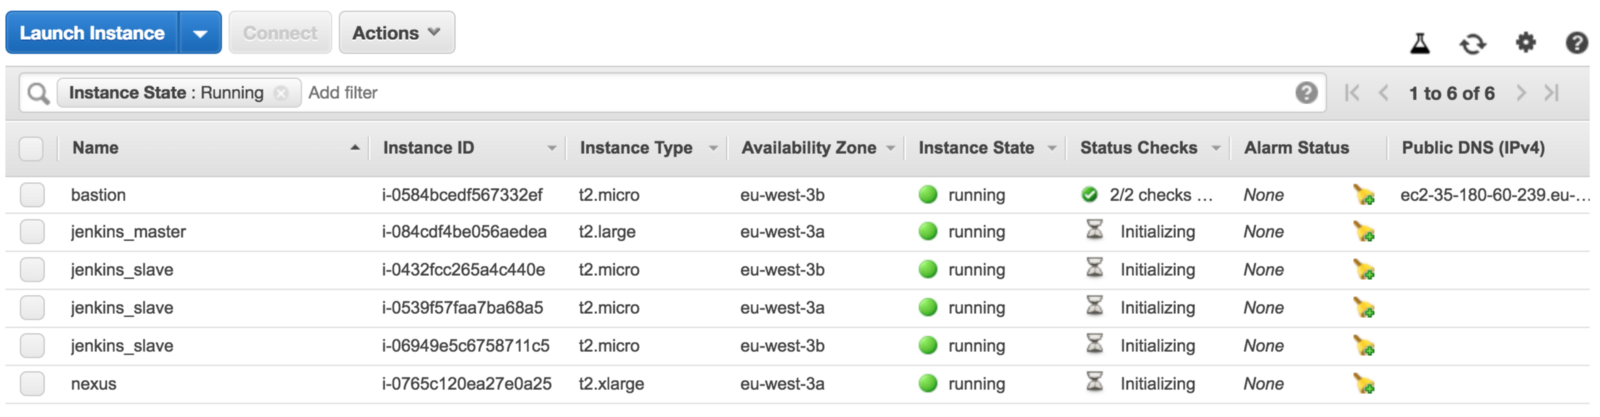This screenshot has height=417, width=1600.
Task: Click the refresh instances icon
Action: (1472, 43)
